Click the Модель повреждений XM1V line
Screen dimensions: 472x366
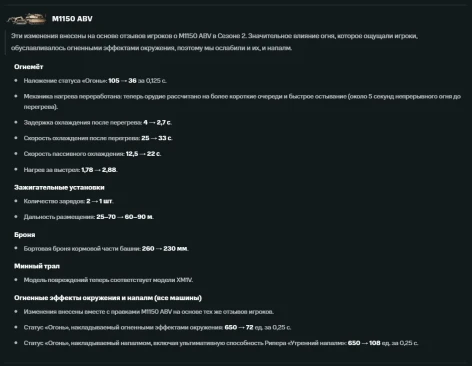(108, 280)
